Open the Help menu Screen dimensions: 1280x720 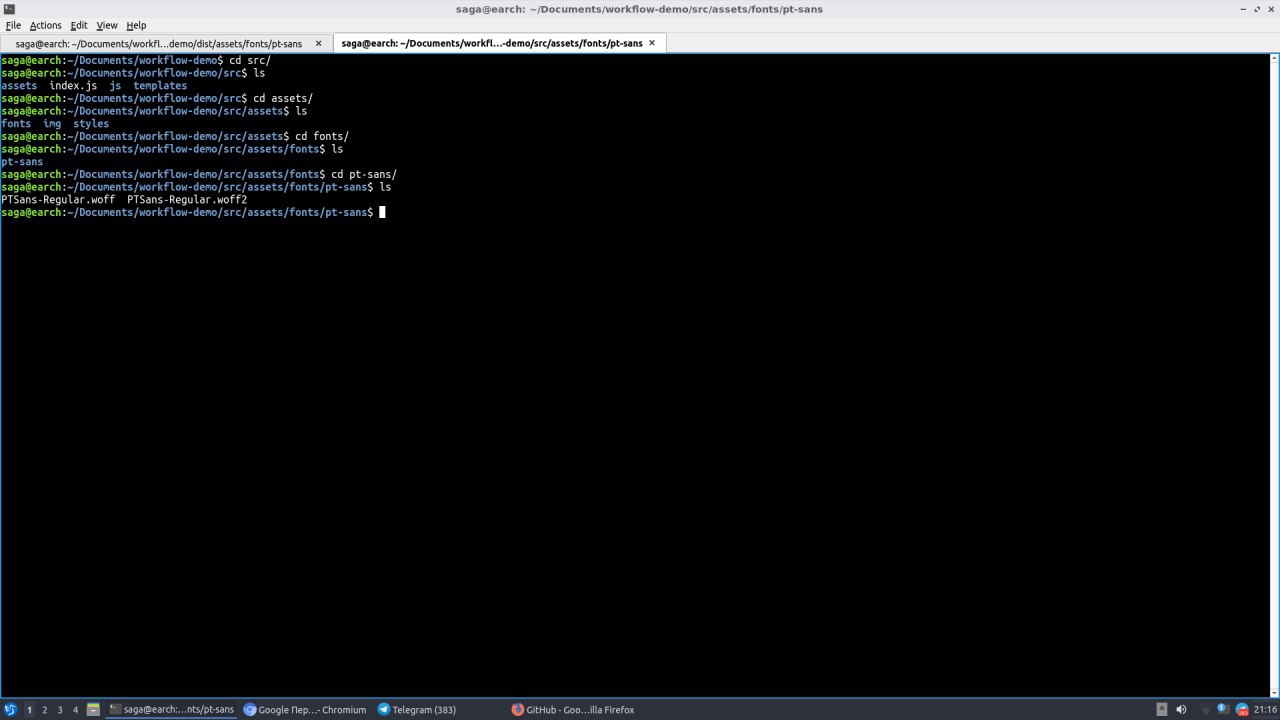[x=136, y=25]
